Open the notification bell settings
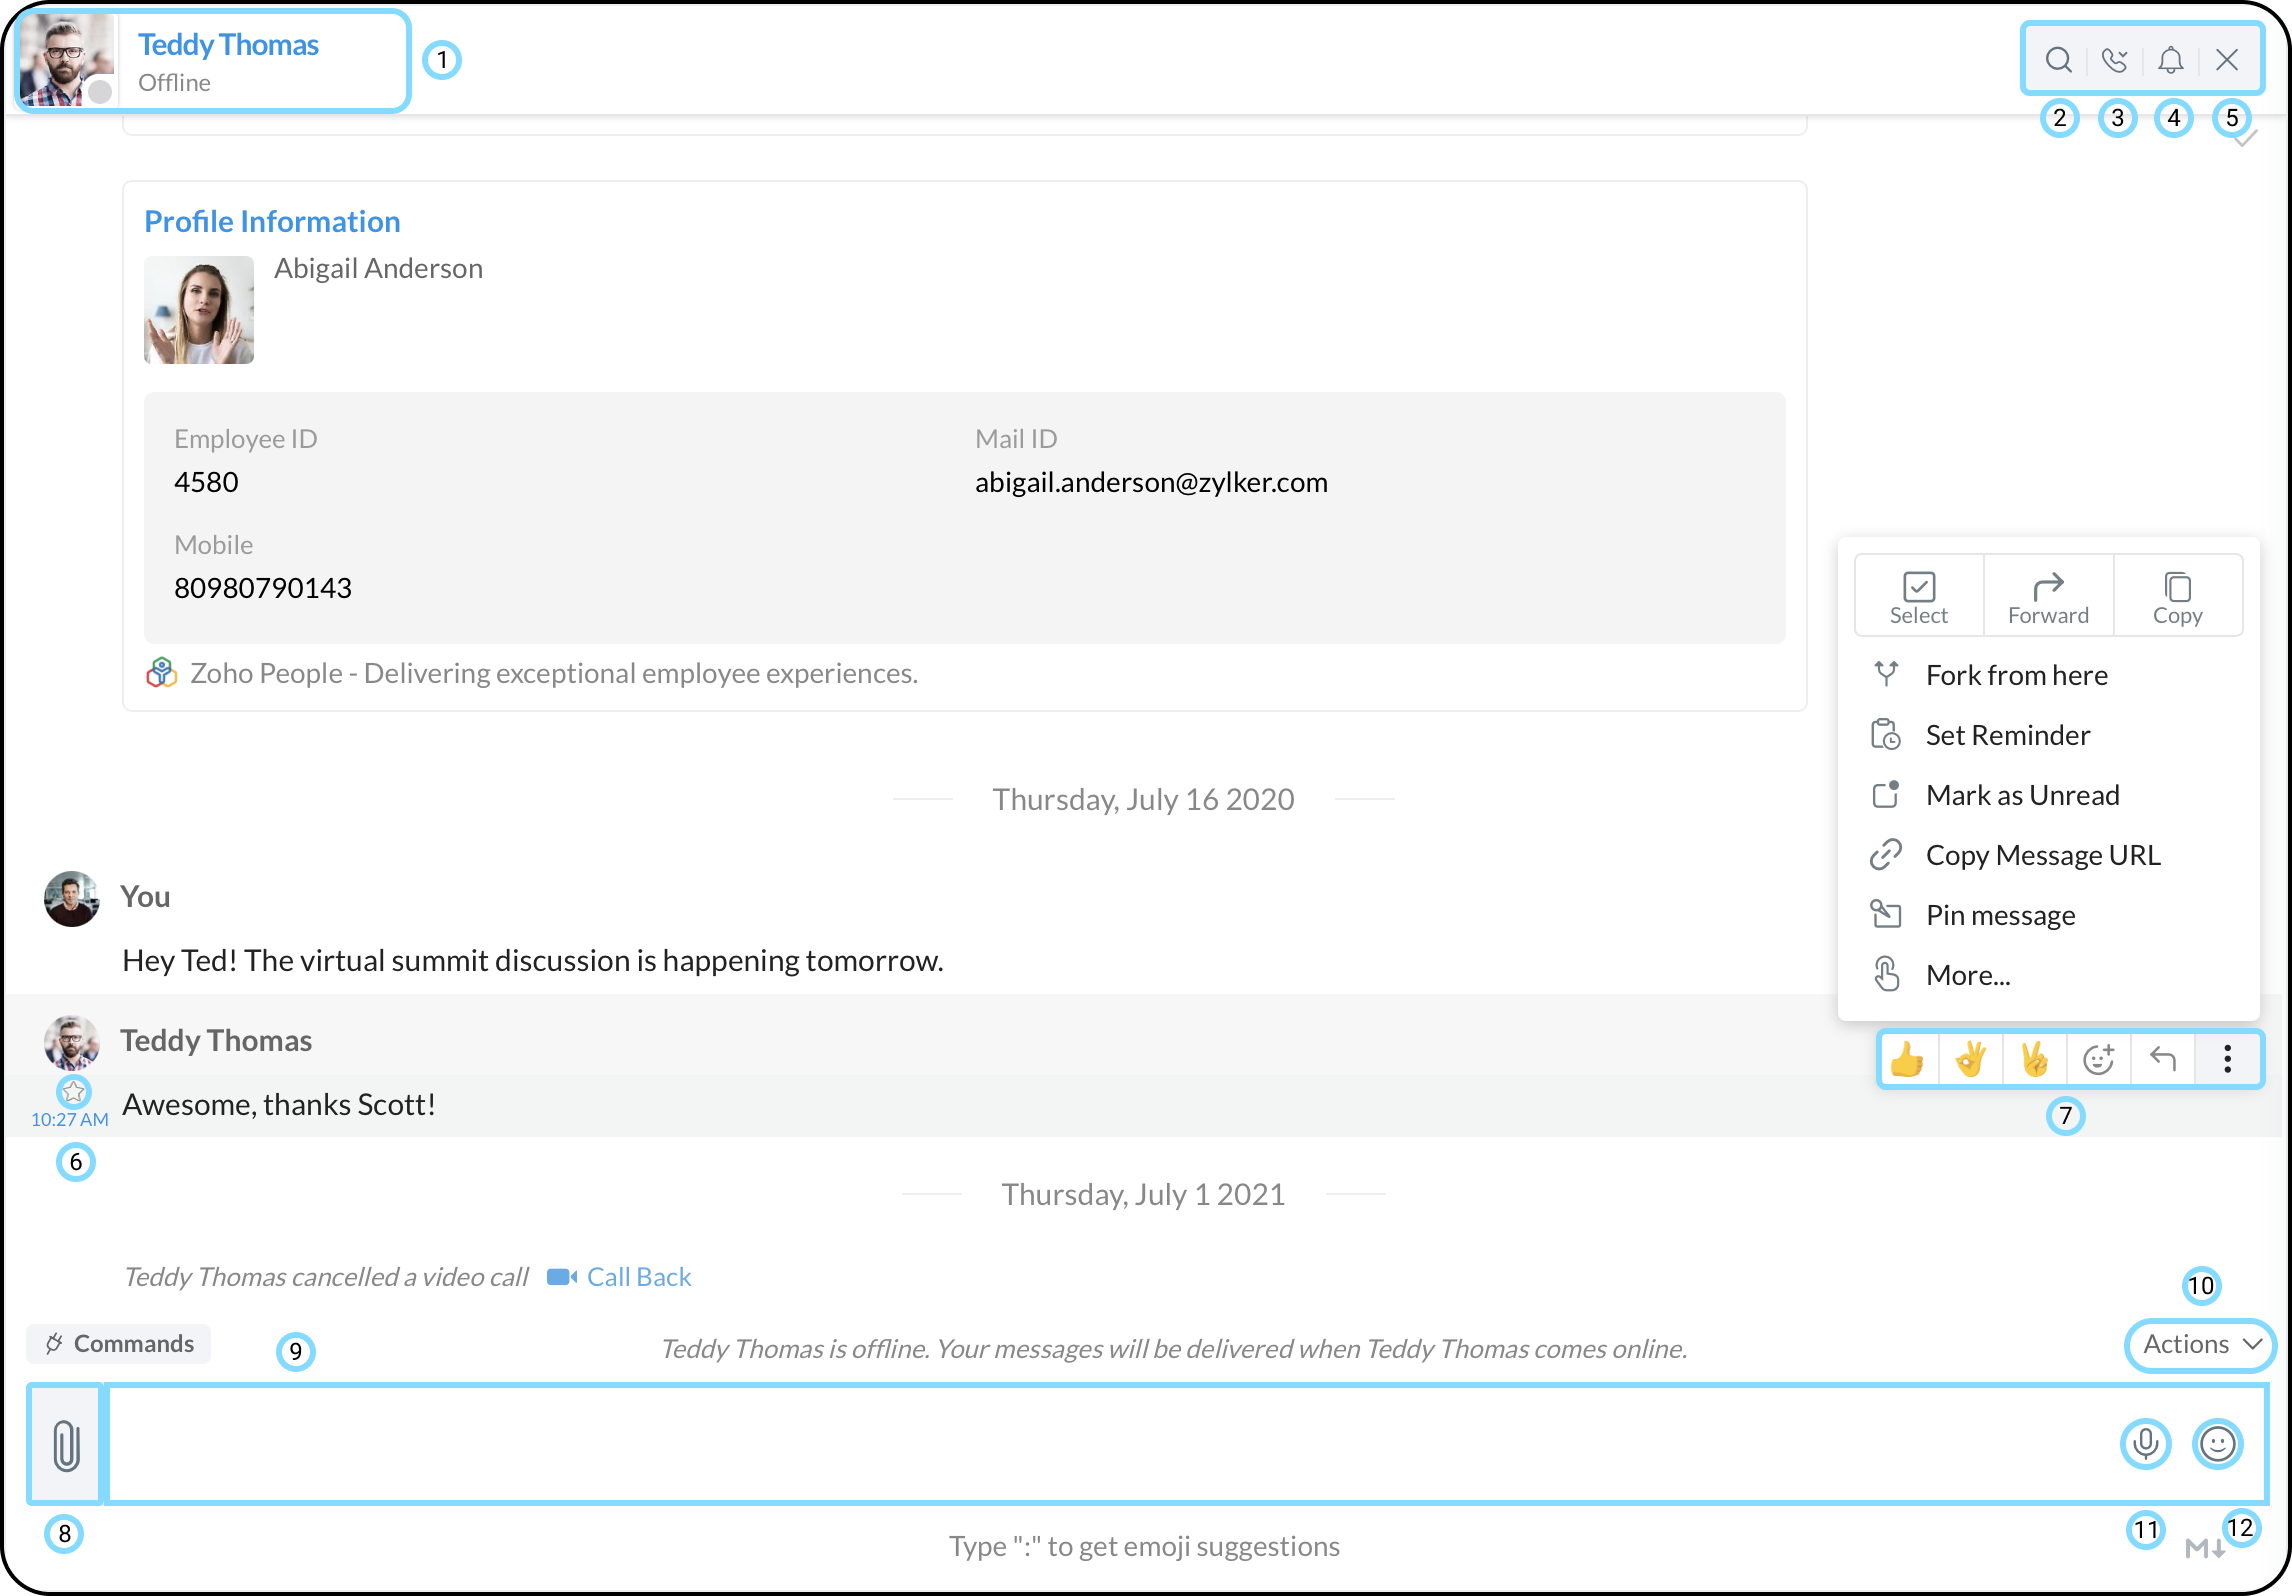2292x1596 pixels. coord(2170,60)
